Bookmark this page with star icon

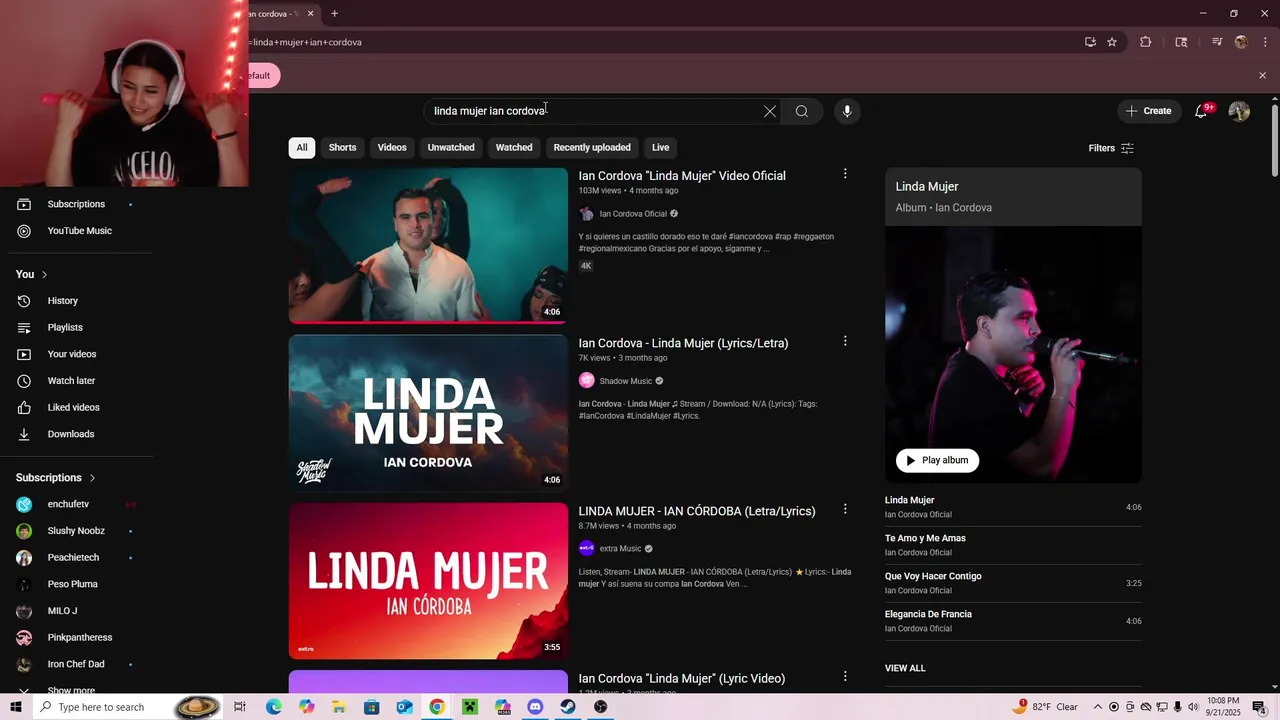[x=1112, y=42]
